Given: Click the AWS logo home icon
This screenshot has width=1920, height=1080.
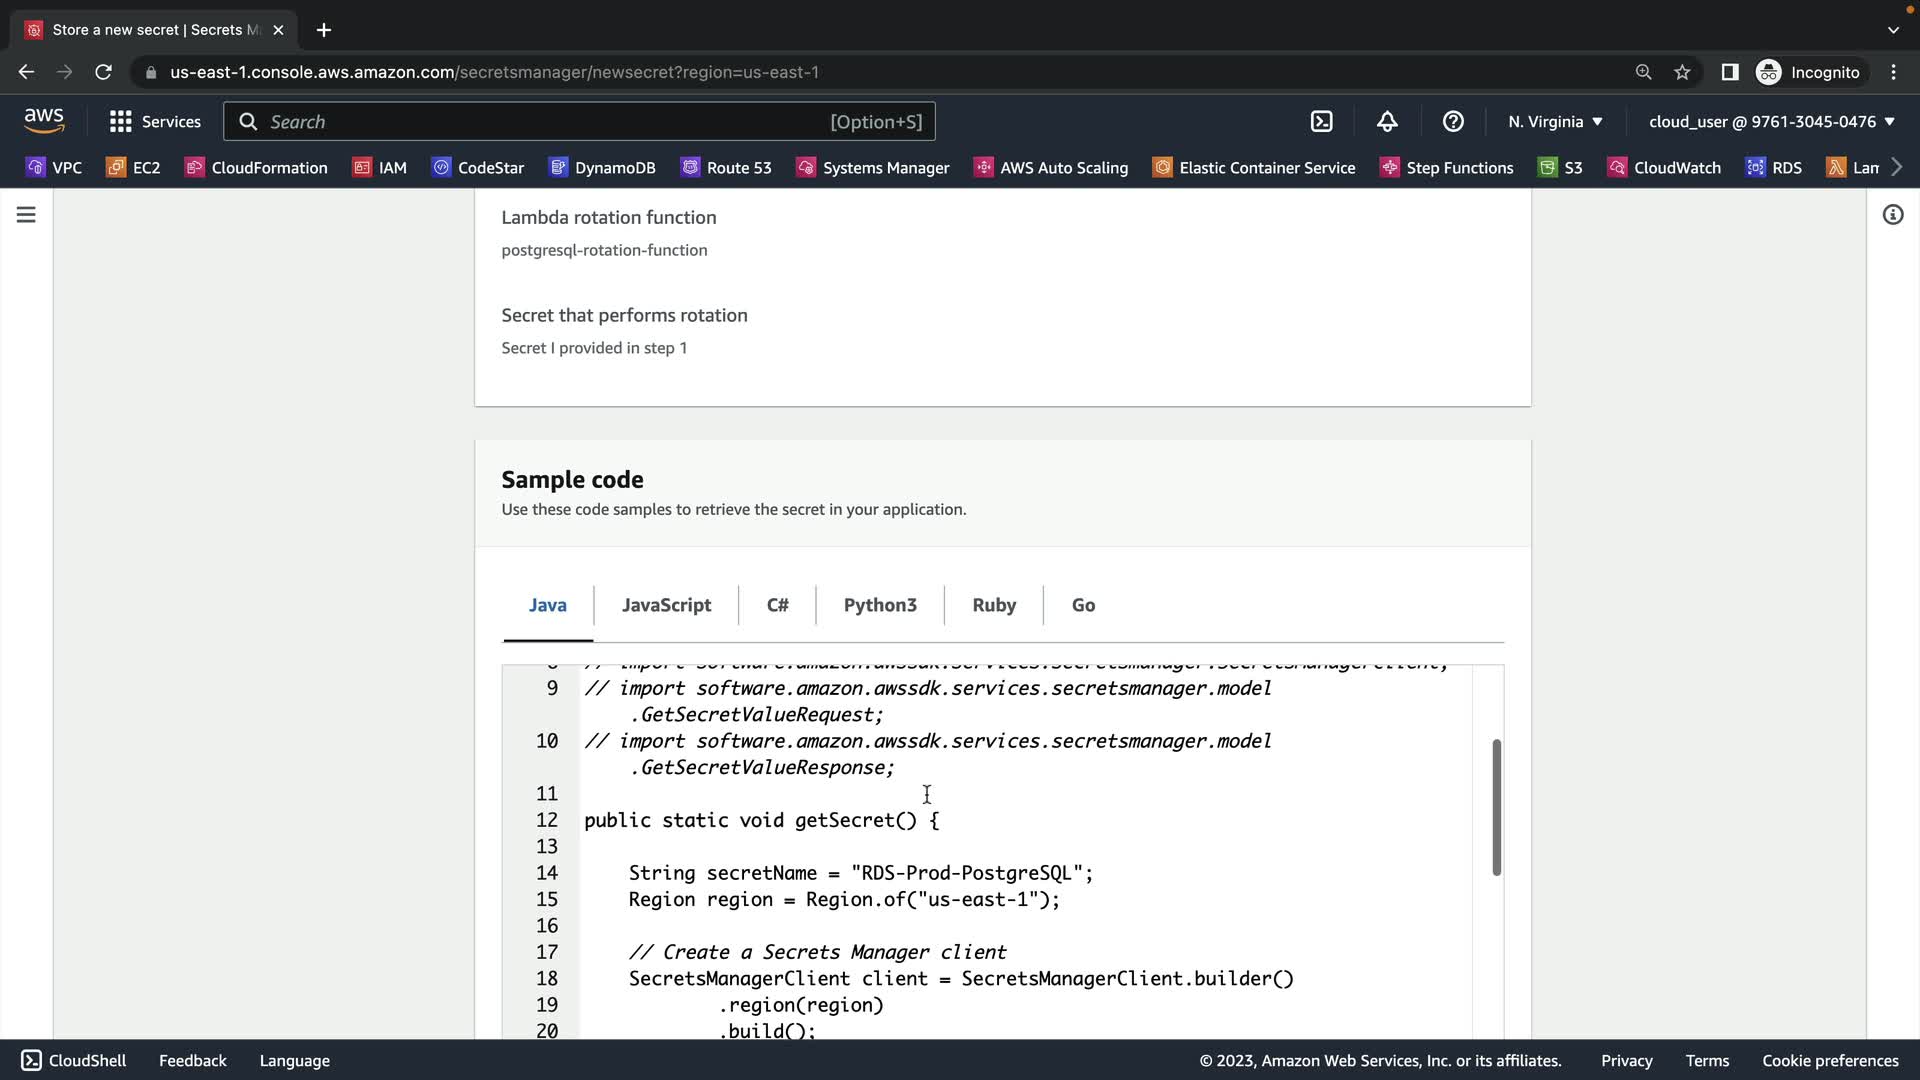Looking at the screenshot, I should pyautogui.click(x=44, y=121).
